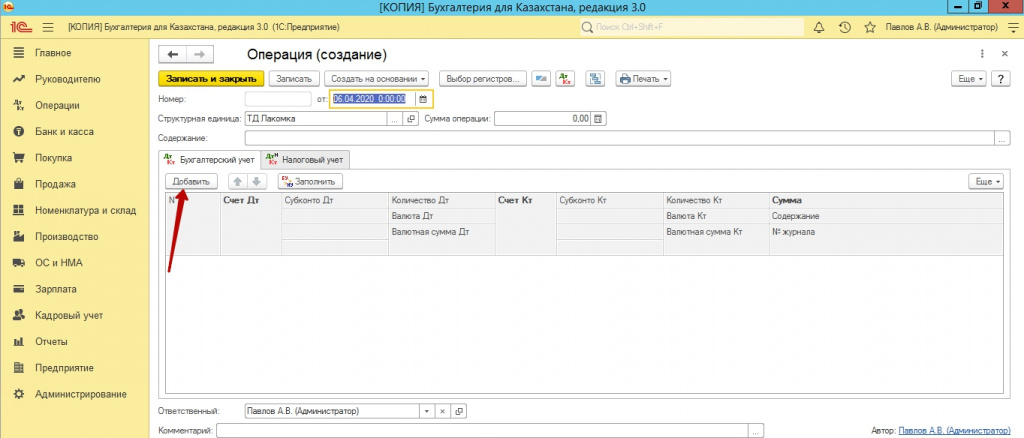Clear the Ответственный field

442,411
